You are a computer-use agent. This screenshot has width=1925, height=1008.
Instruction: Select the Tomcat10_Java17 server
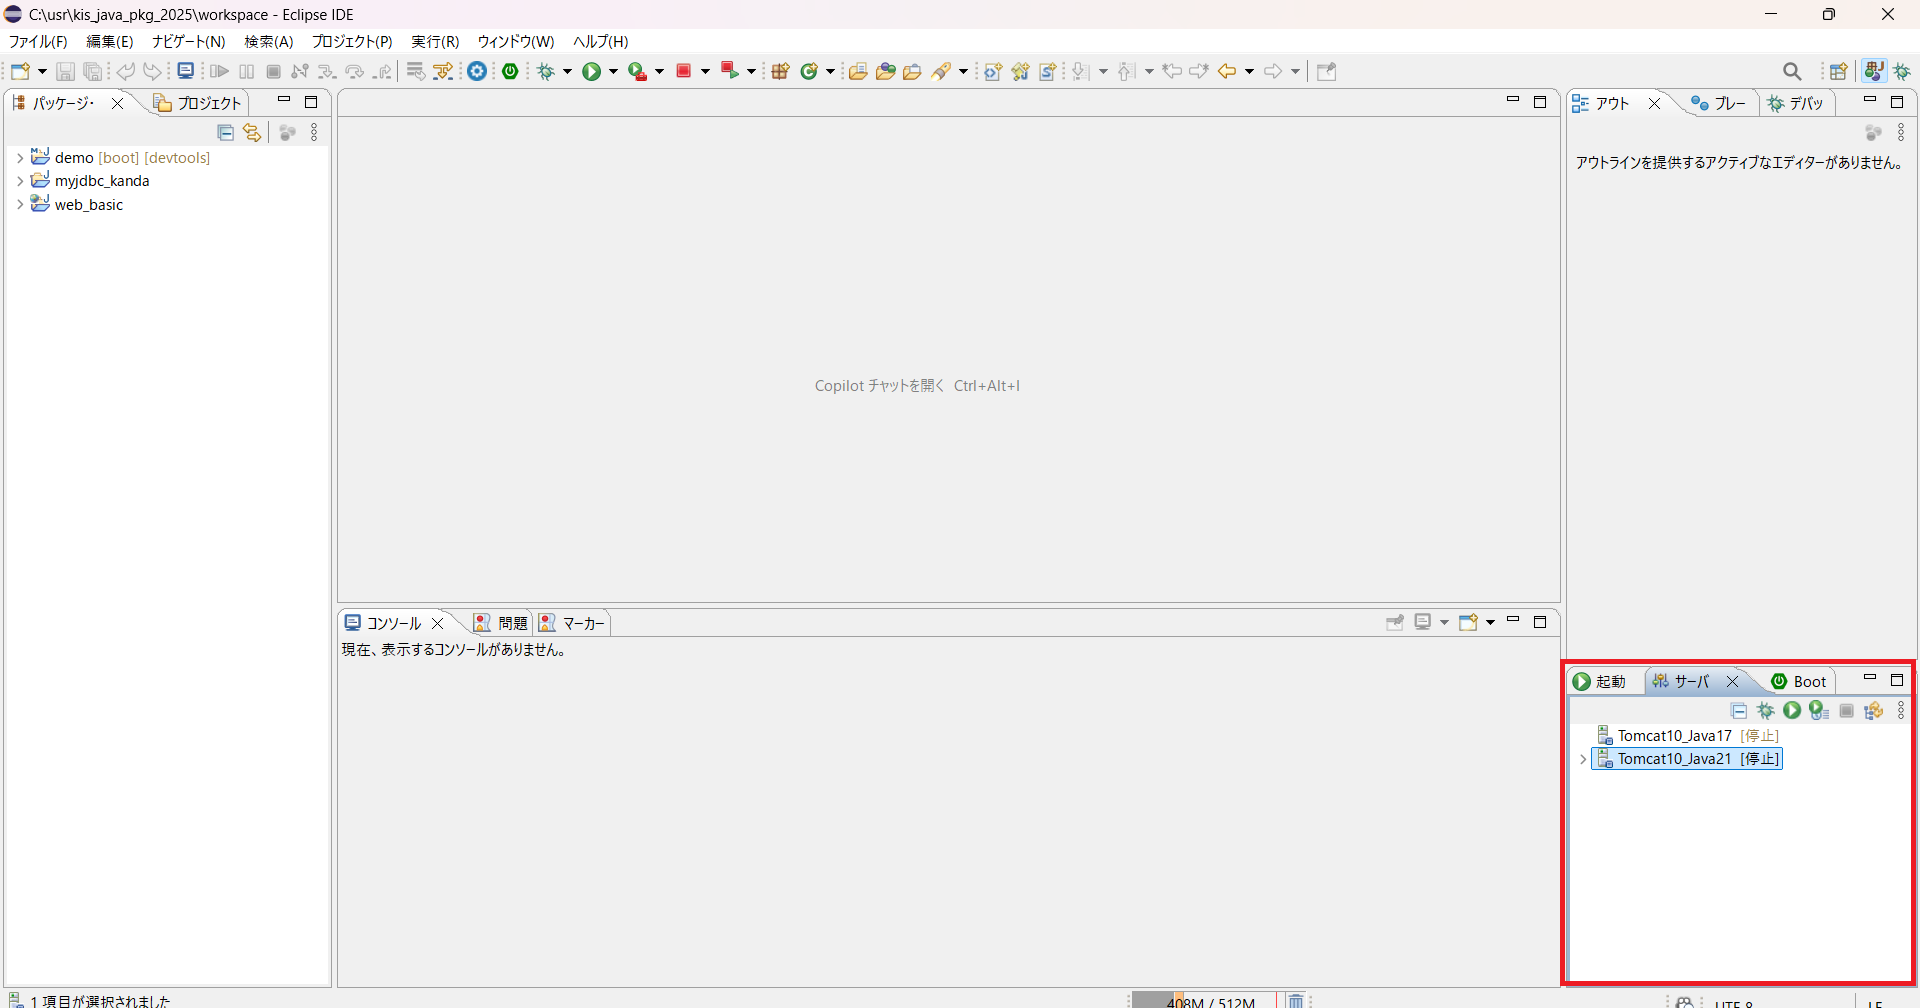(1674, 736)
